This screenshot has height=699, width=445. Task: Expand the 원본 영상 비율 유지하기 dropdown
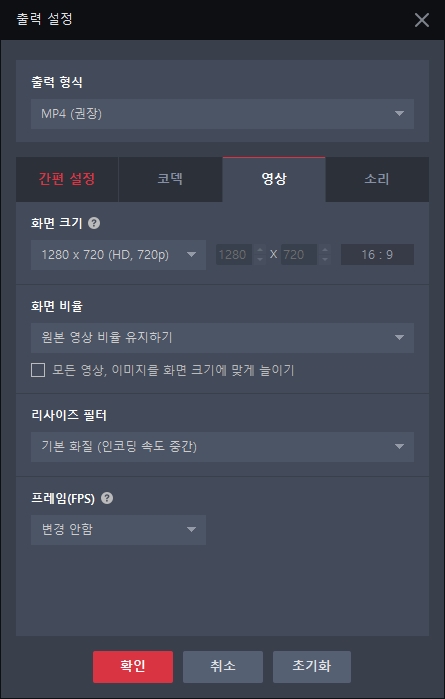[x=222, y=337]
